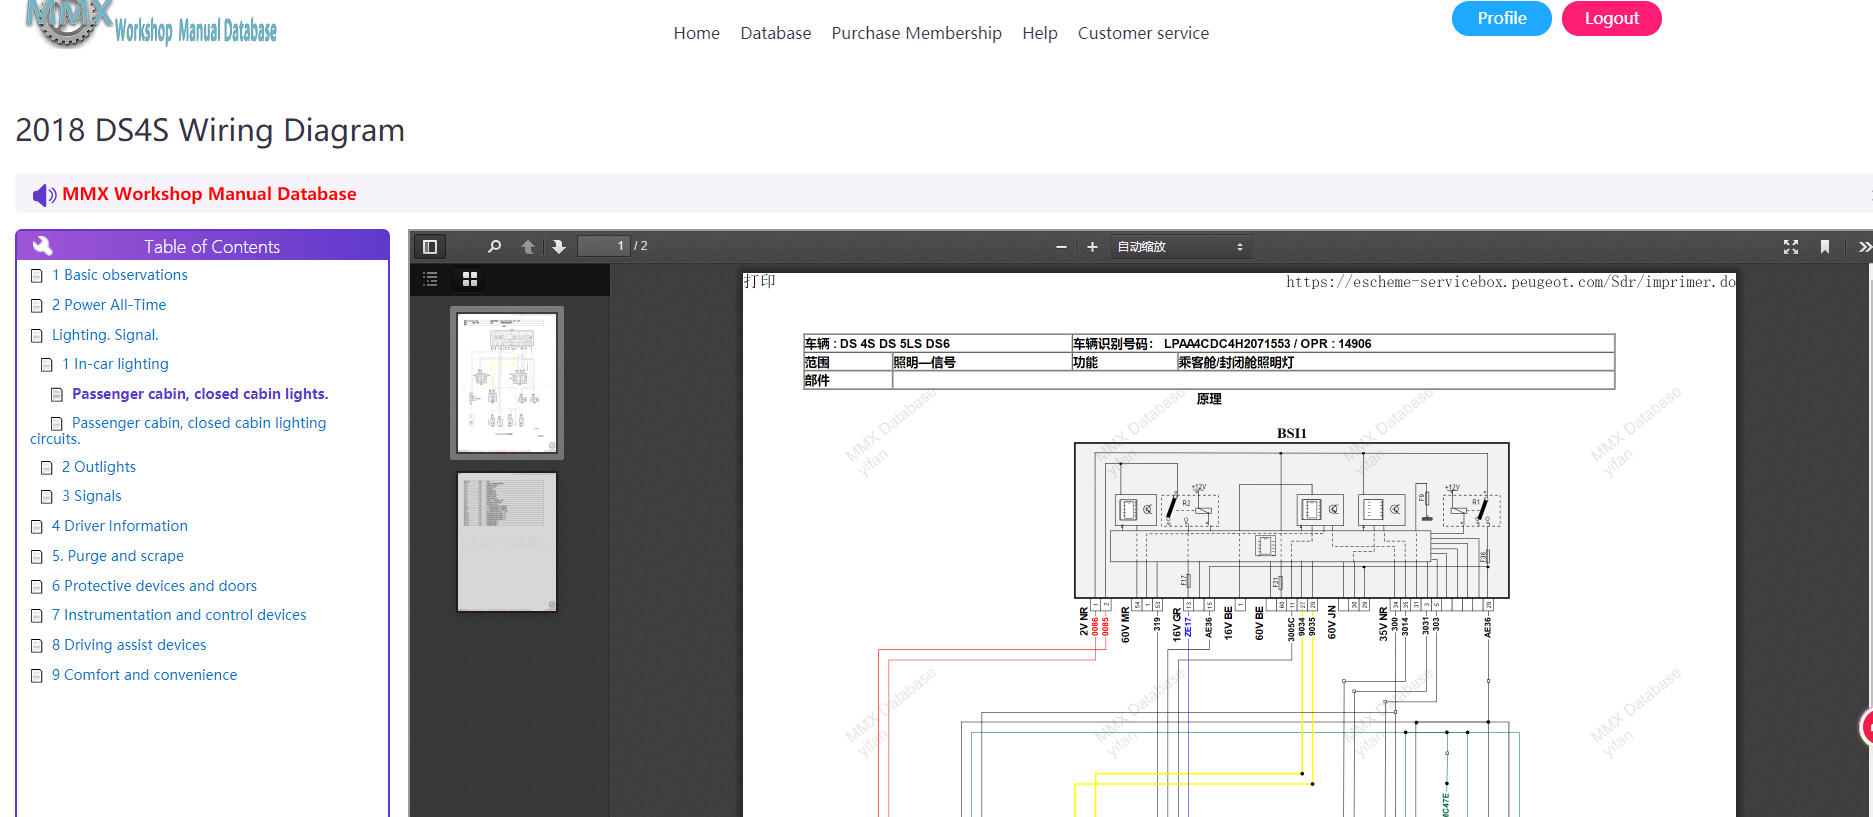
Task: Click the Profile button
Action: click(x=1502, y=18)
